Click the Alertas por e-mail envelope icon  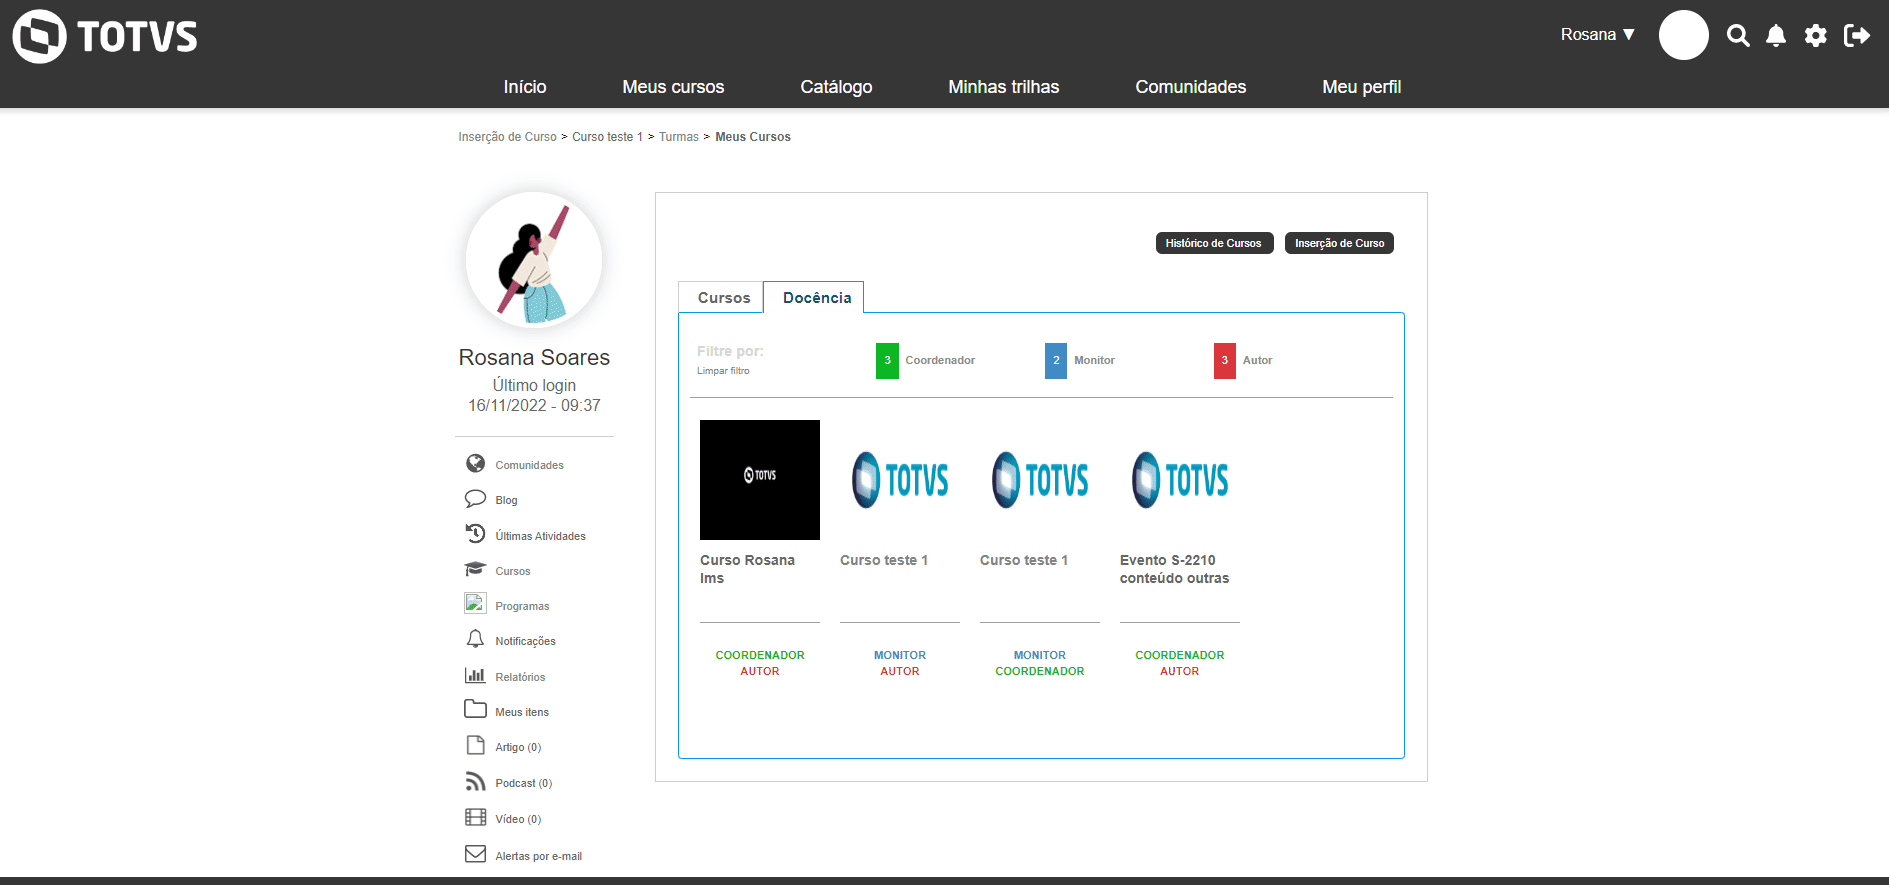click(475, 855)
